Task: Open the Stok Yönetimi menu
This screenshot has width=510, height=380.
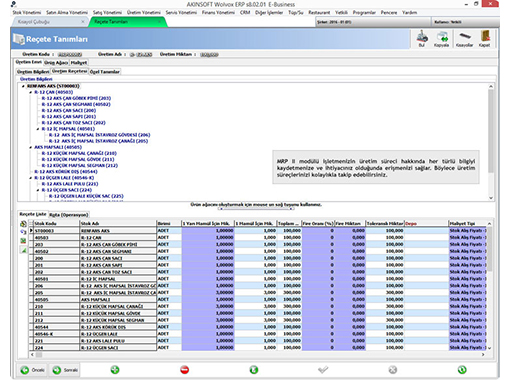Action: point(27,13)
